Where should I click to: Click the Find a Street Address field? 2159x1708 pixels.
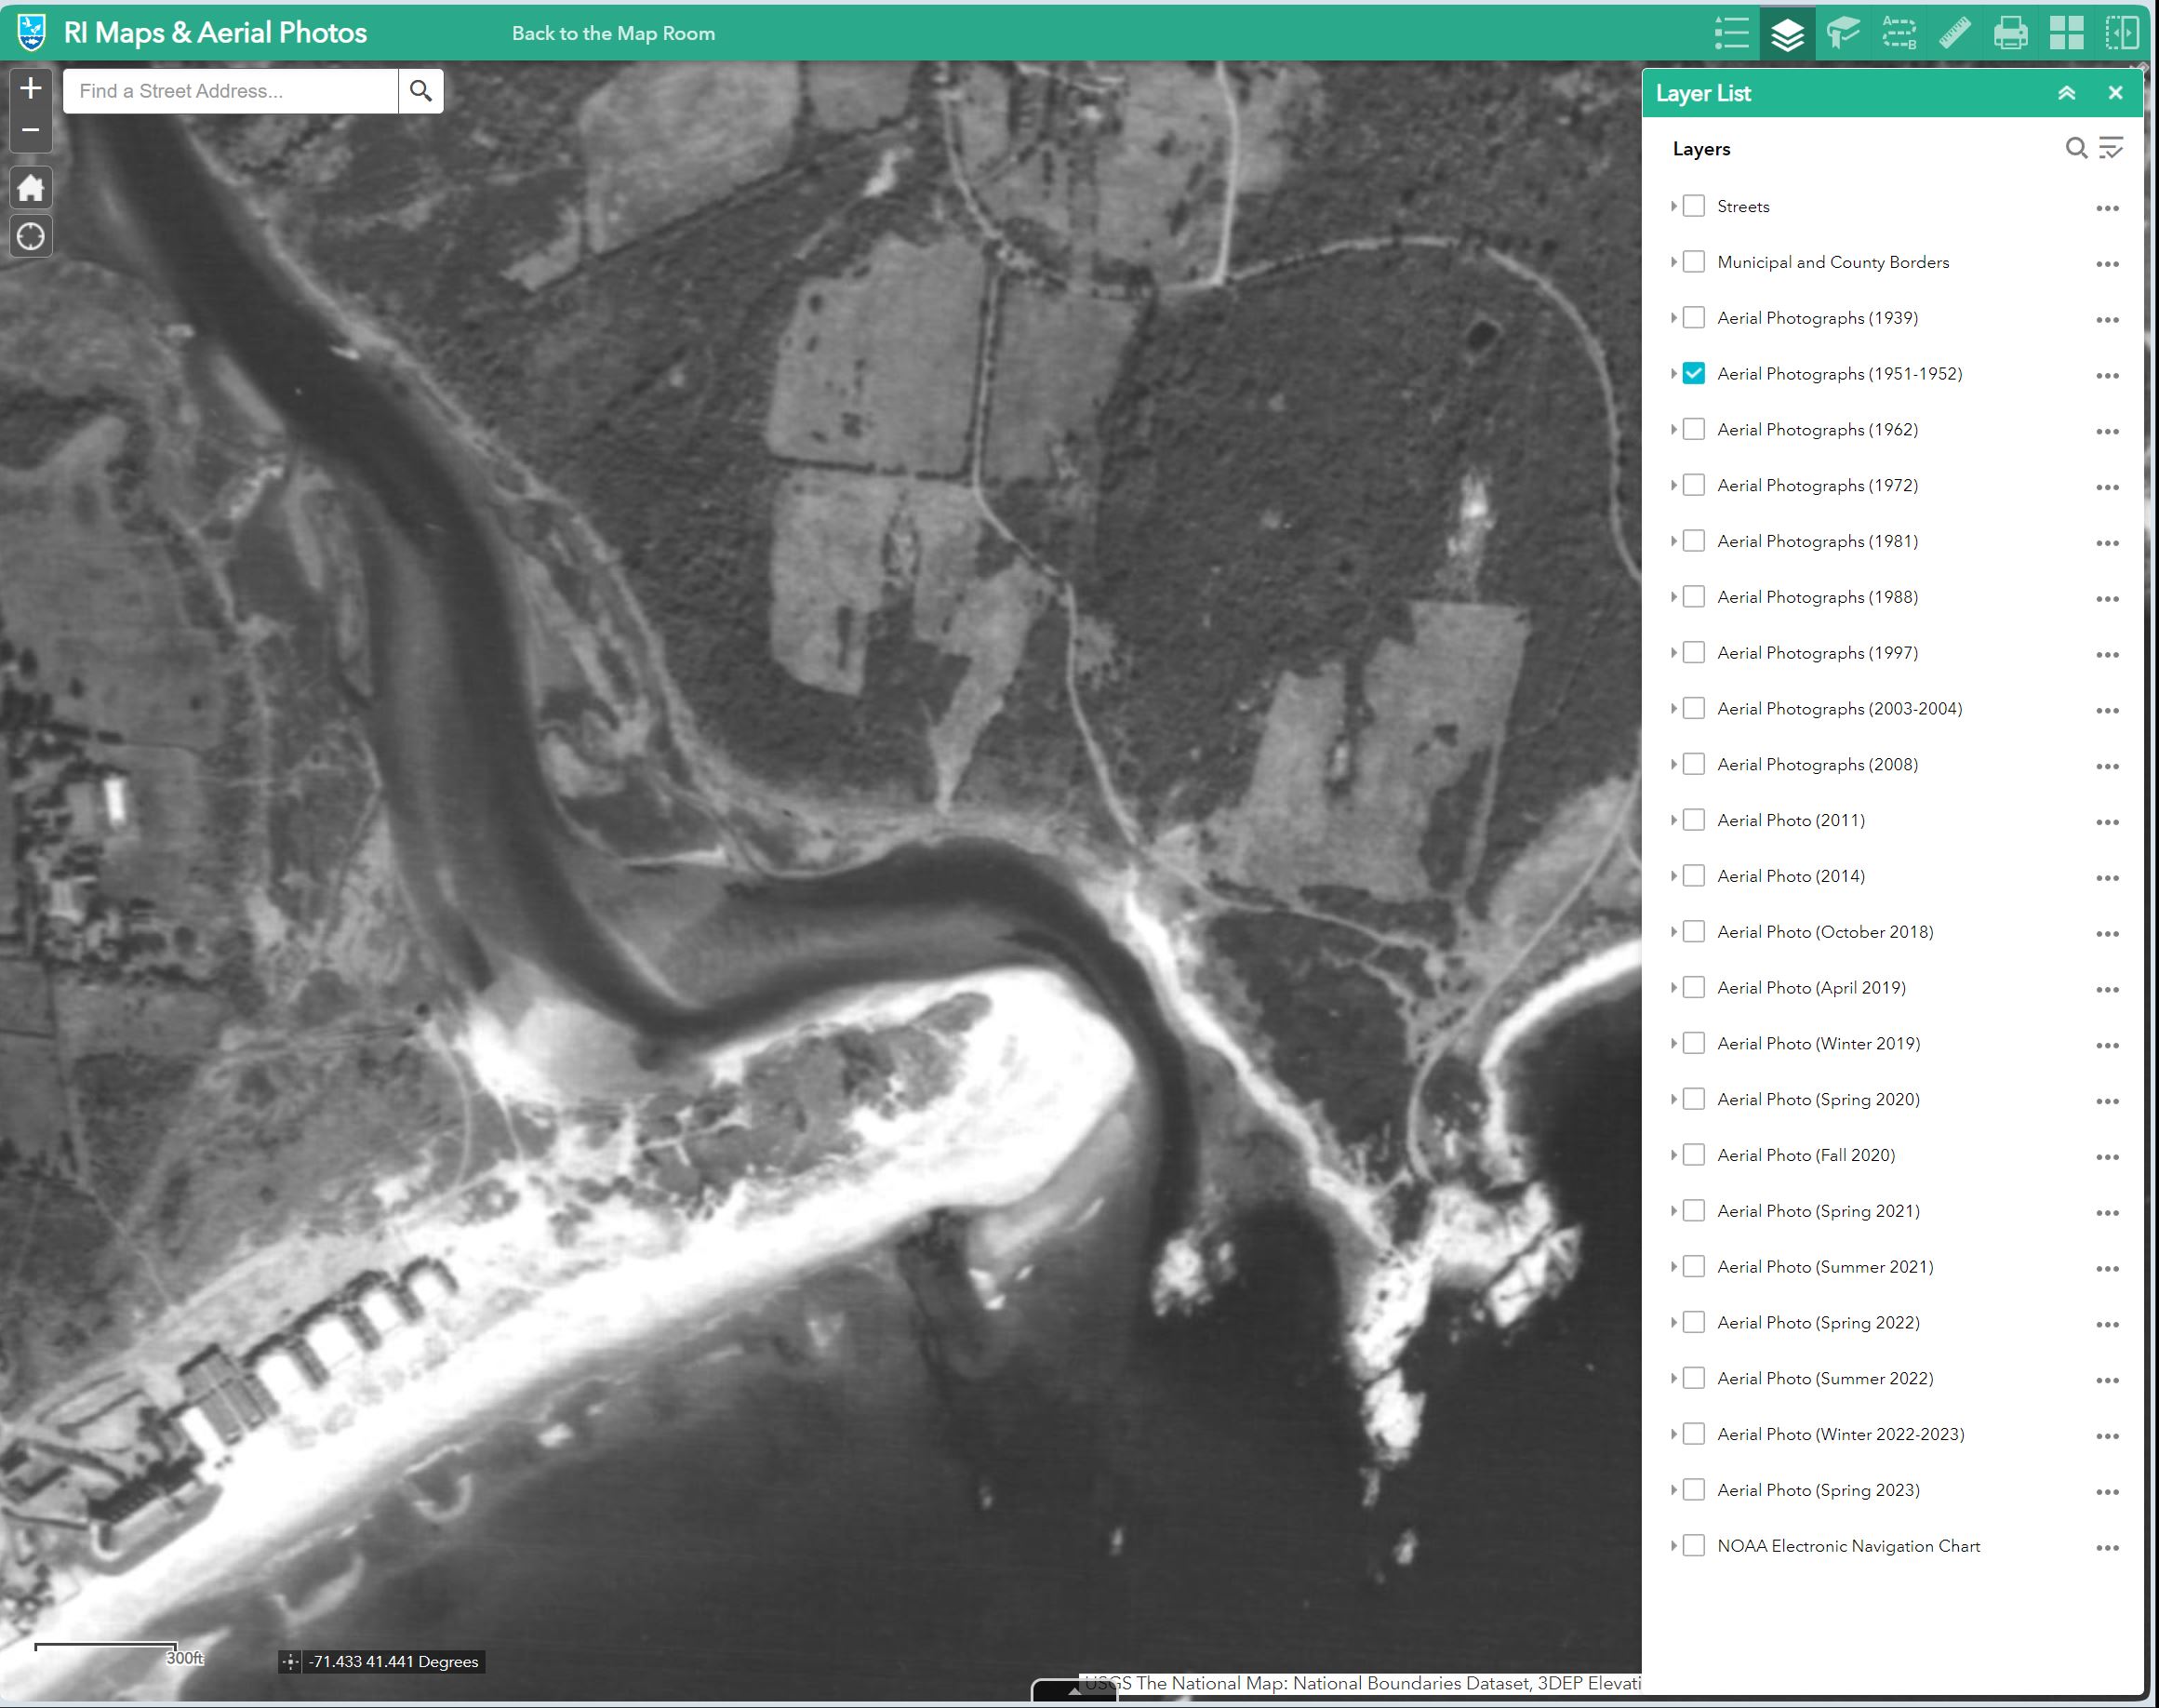tap(230, 91)
